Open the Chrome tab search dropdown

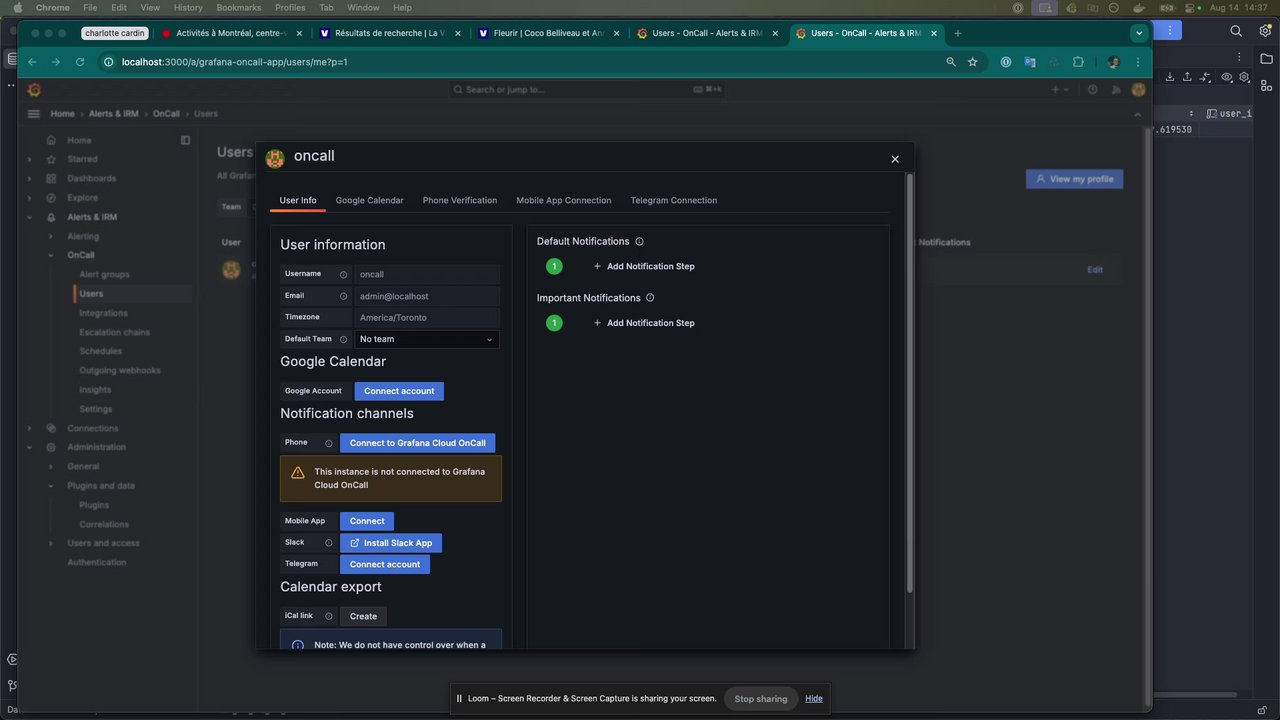click(1138, 33)
